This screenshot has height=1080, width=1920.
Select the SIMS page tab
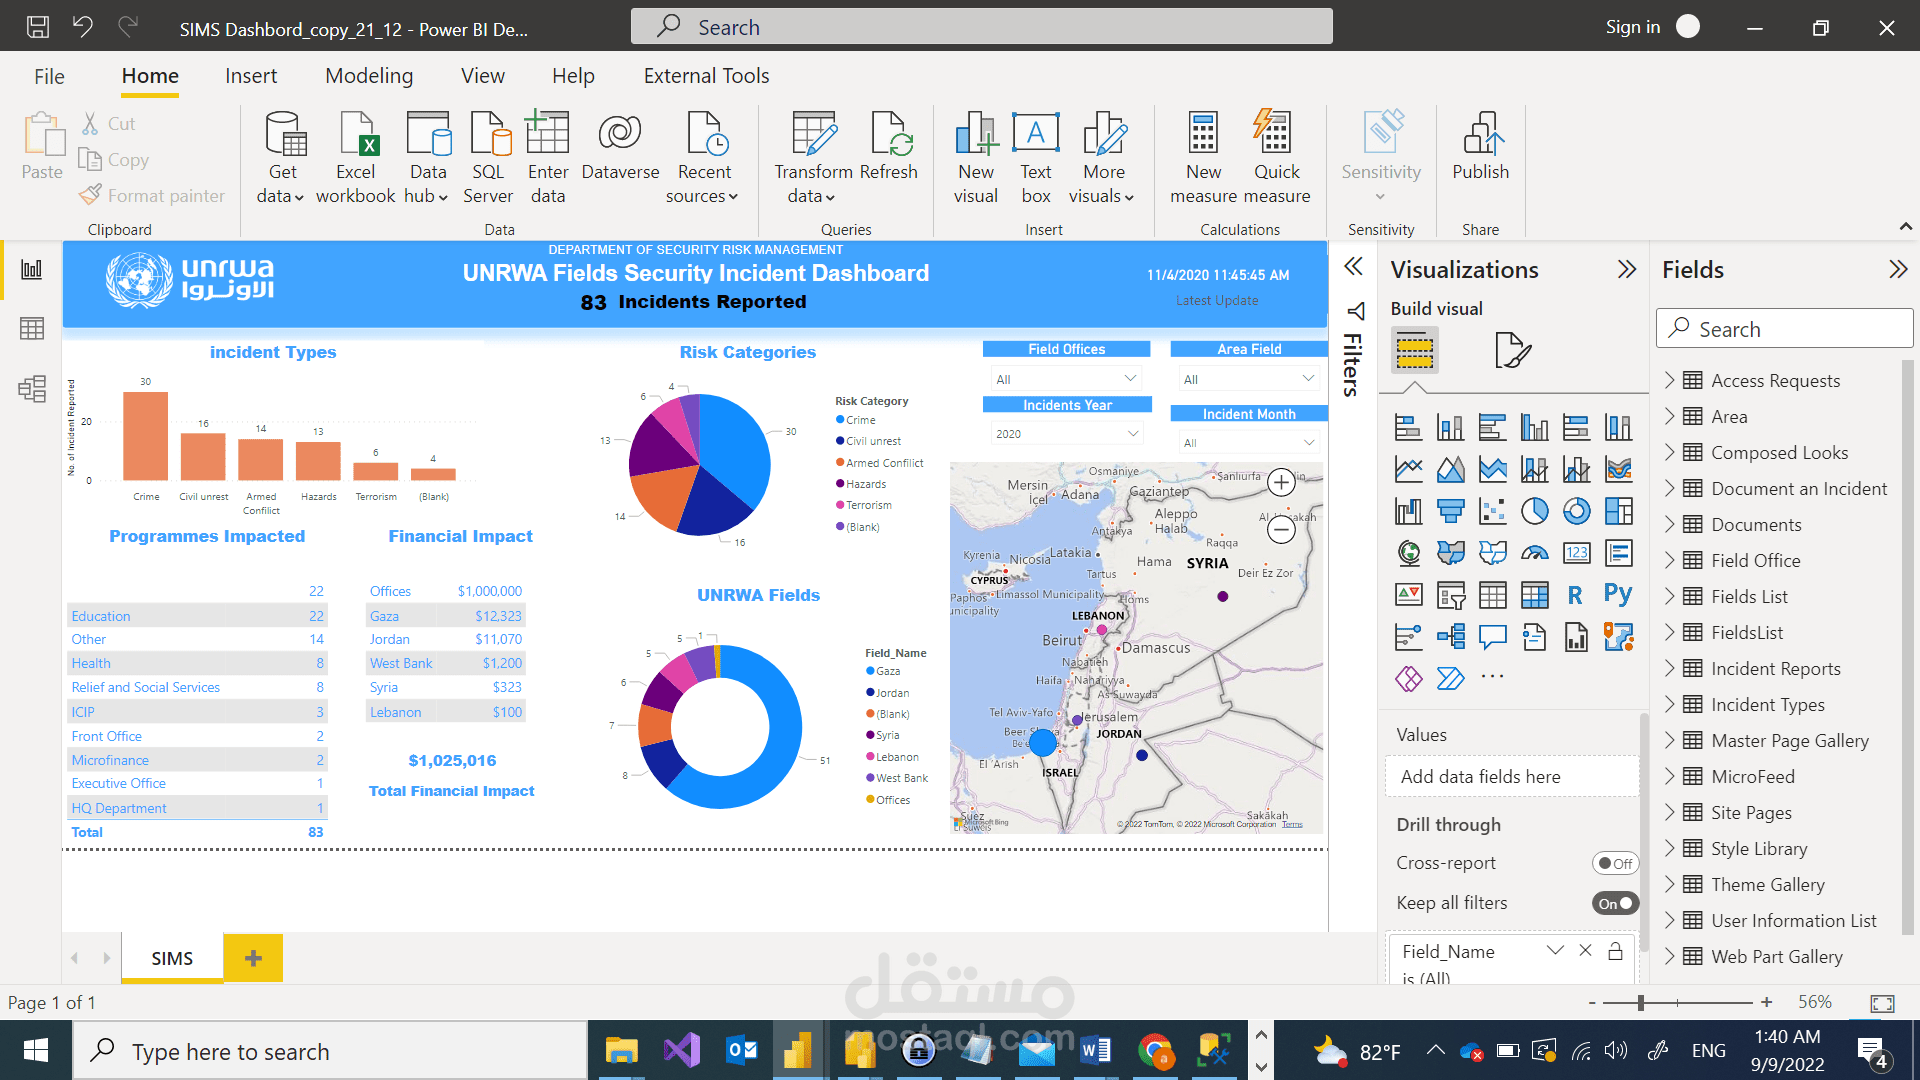[x=172, y=958]
